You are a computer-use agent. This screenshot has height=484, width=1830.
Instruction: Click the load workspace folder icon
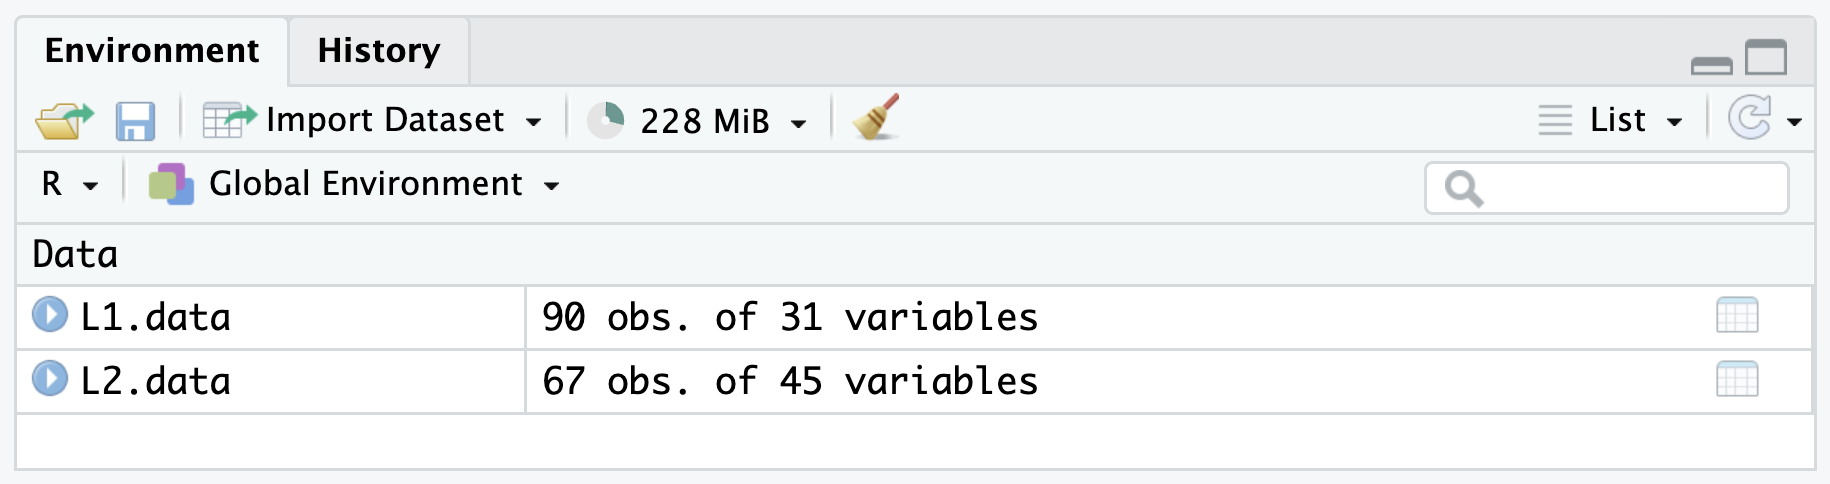coord(63,121)
